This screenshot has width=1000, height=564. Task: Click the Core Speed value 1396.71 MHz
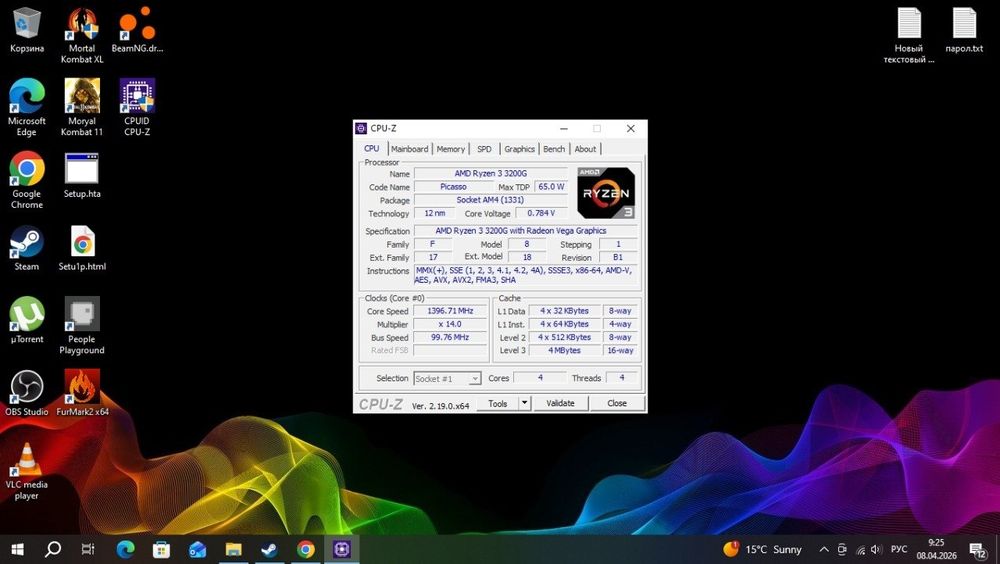[x=450, y=311]
